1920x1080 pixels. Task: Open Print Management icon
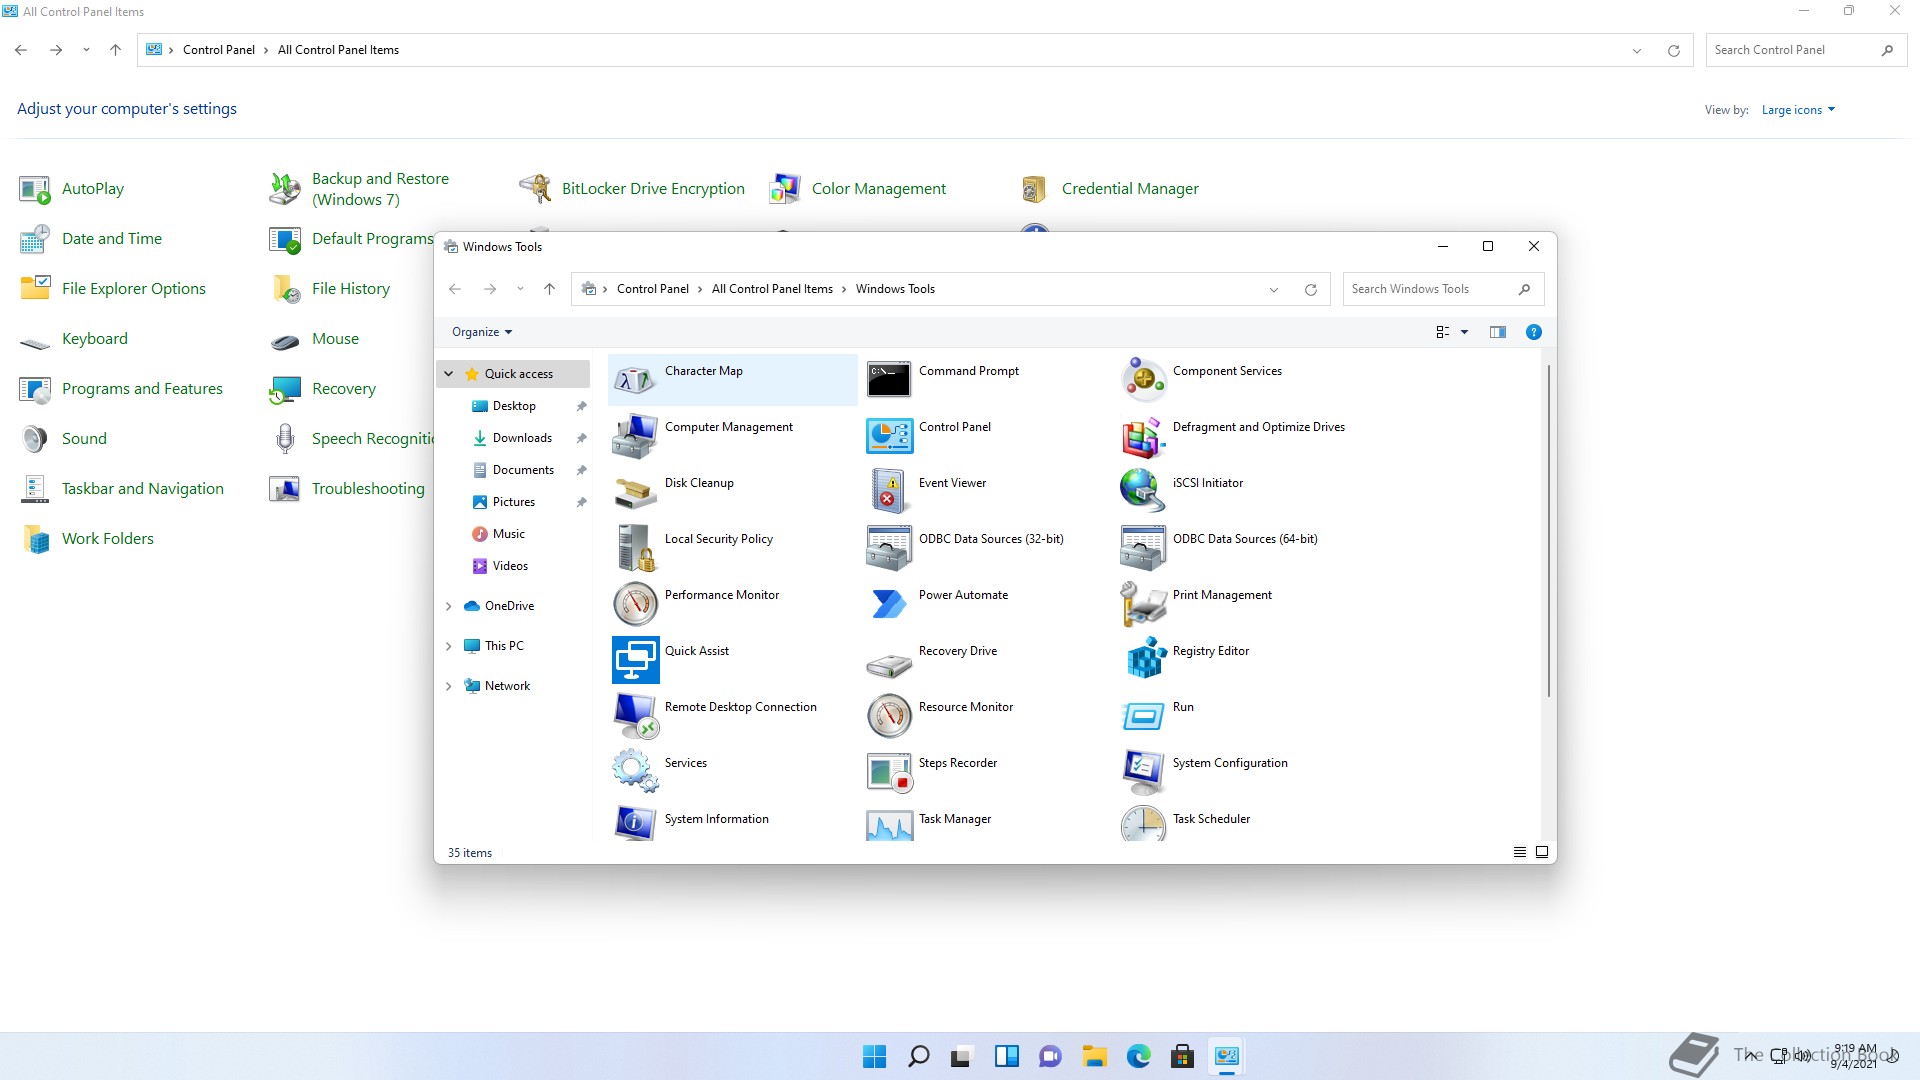click(x=1143, y=604)
